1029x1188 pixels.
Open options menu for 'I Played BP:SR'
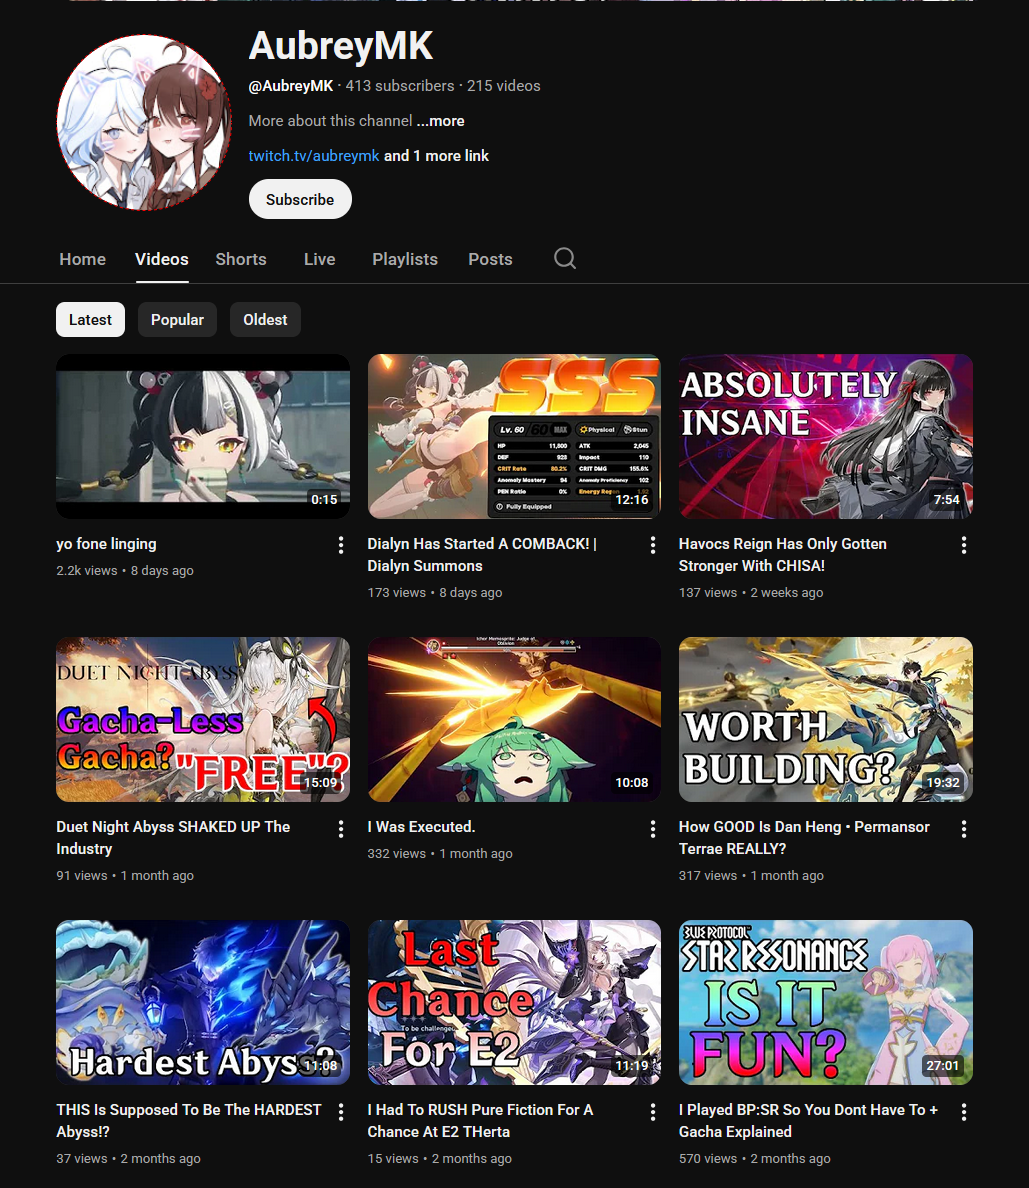tap(964, 1111)
